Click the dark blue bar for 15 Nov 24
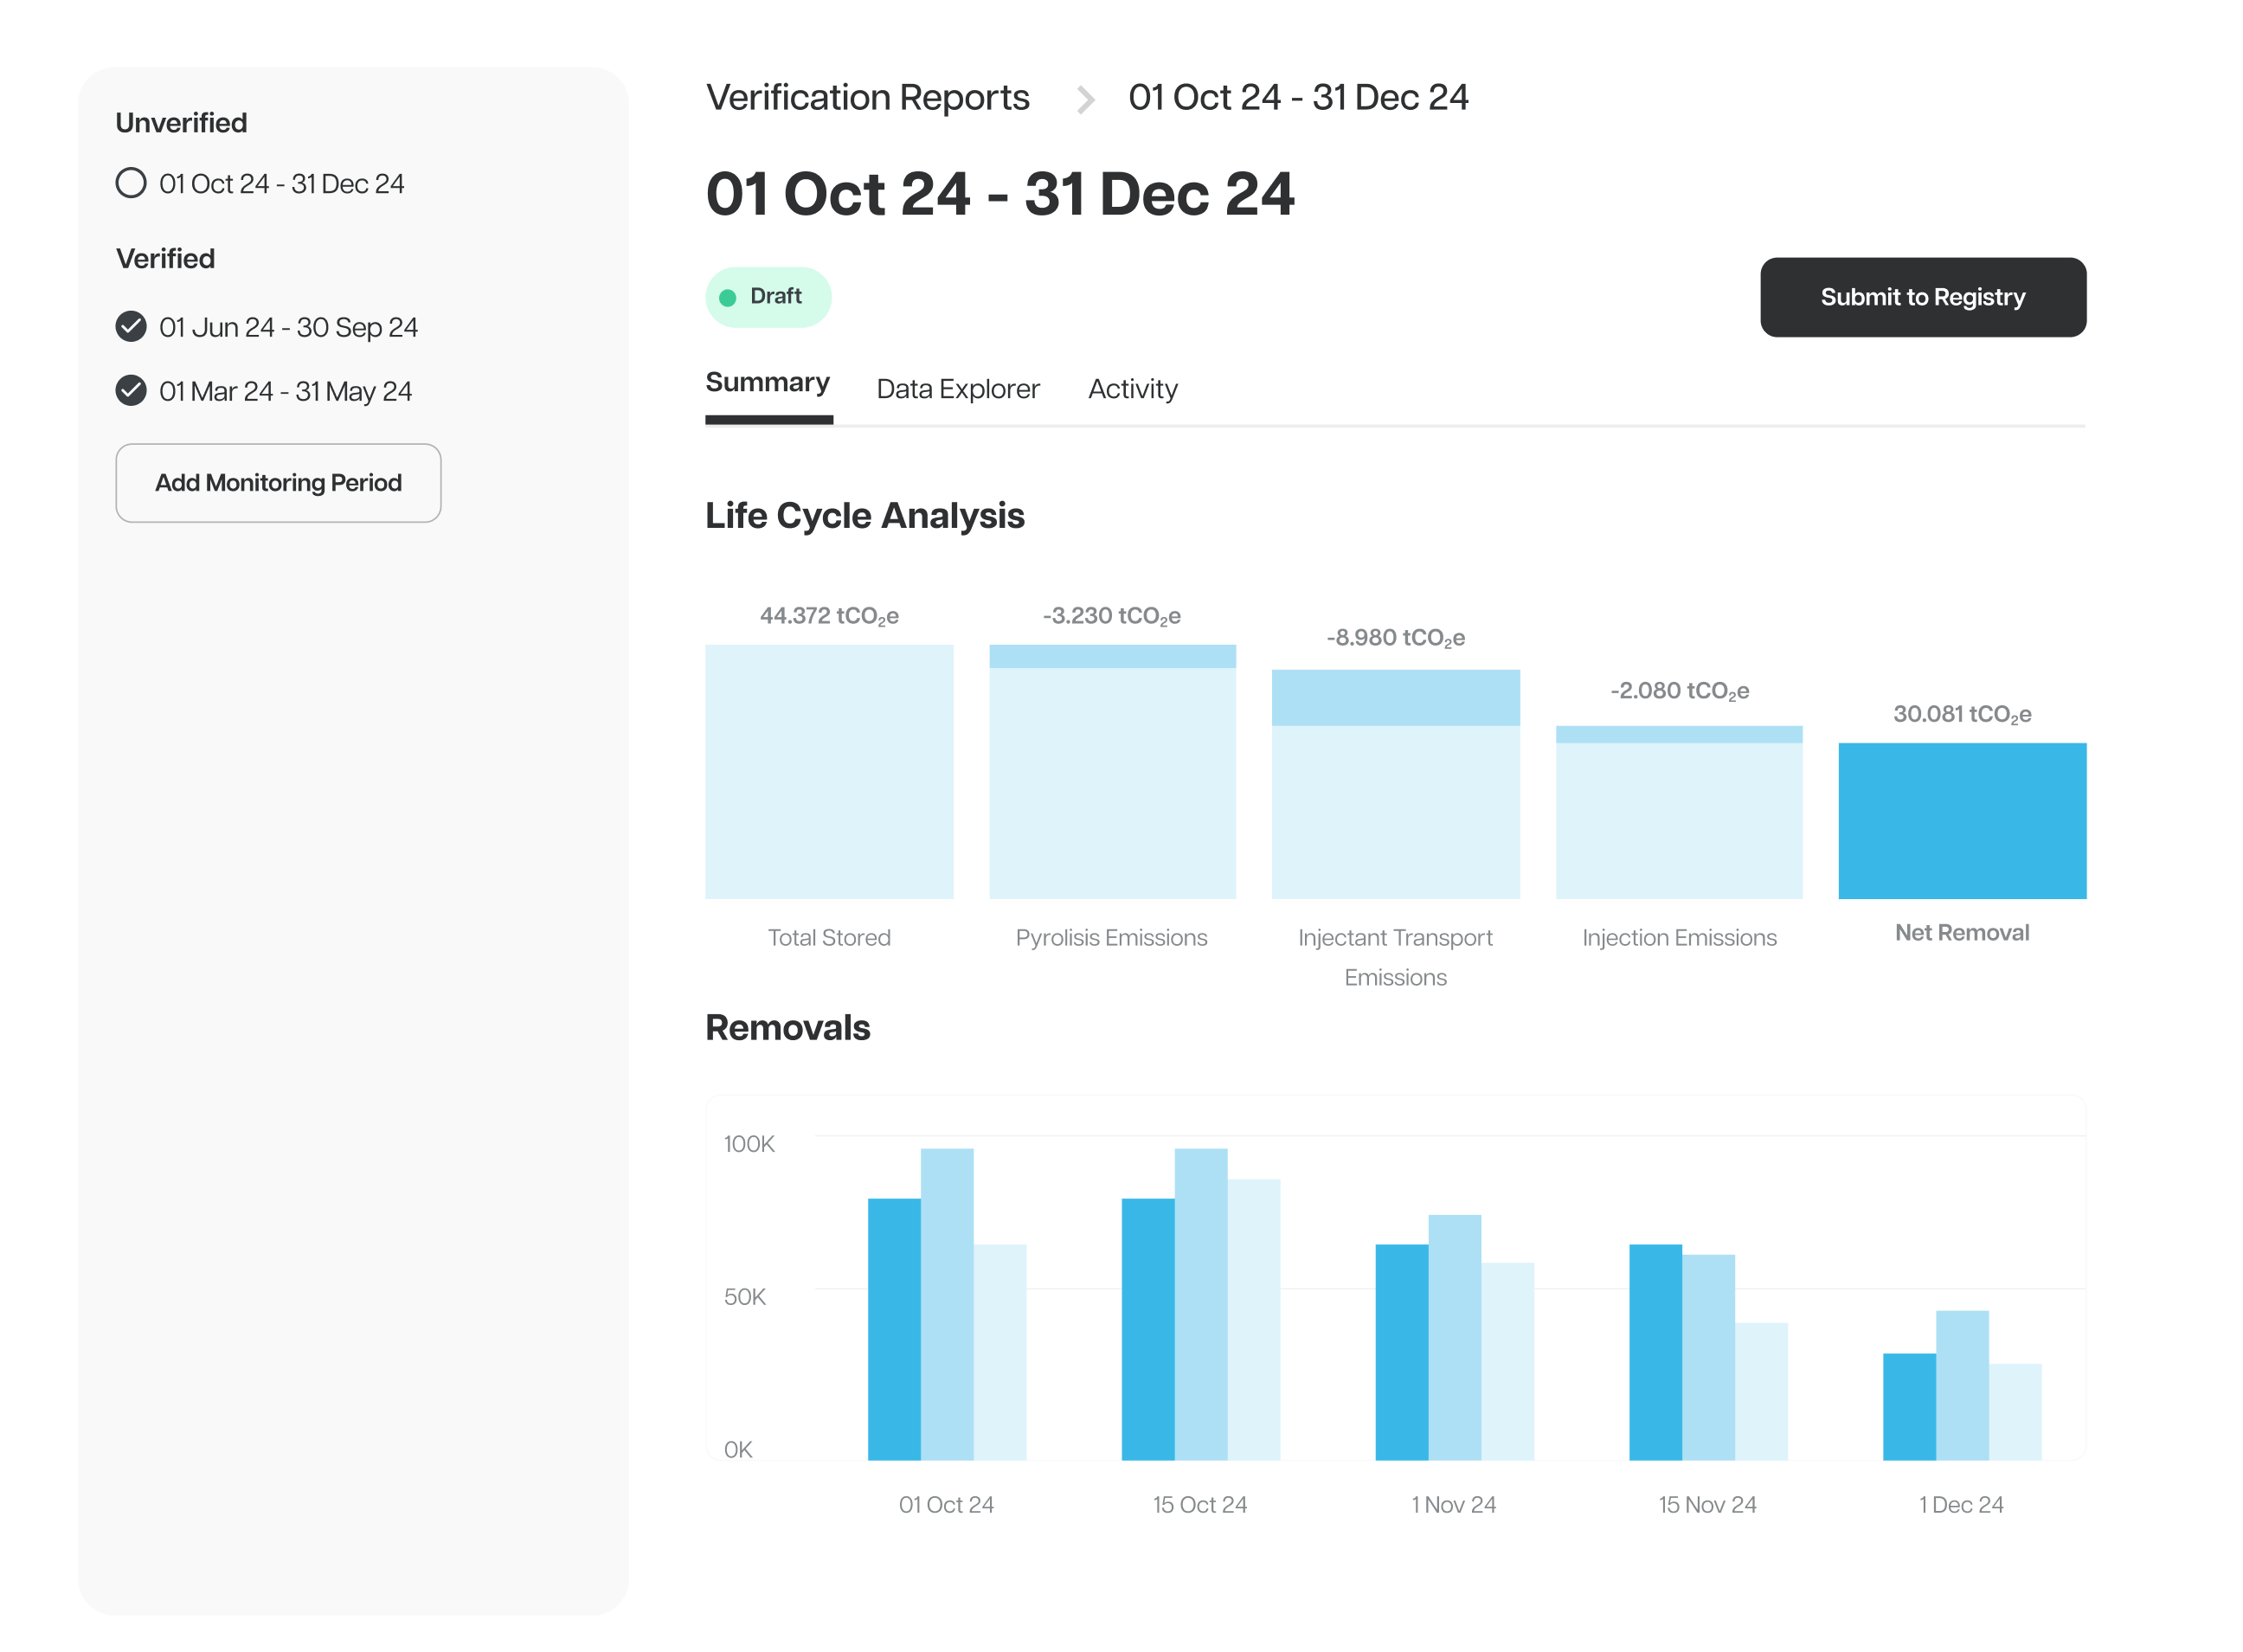The image size is (2243, 1652). pos(1656,1352)
